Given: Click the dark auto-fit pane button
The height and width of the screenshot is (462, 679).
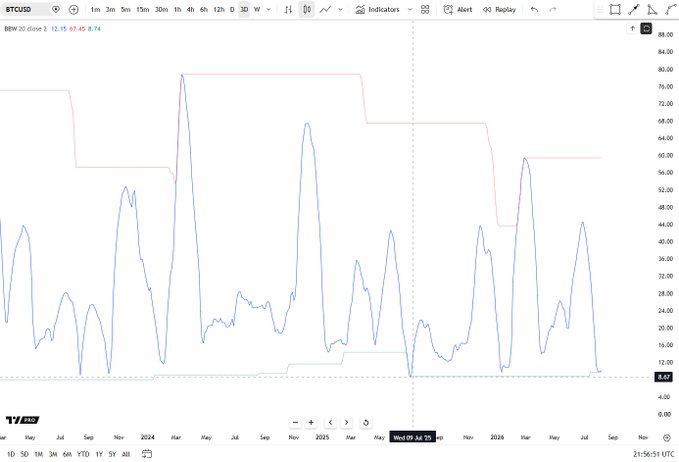Looking at the screenshot, I should [646, 29].
